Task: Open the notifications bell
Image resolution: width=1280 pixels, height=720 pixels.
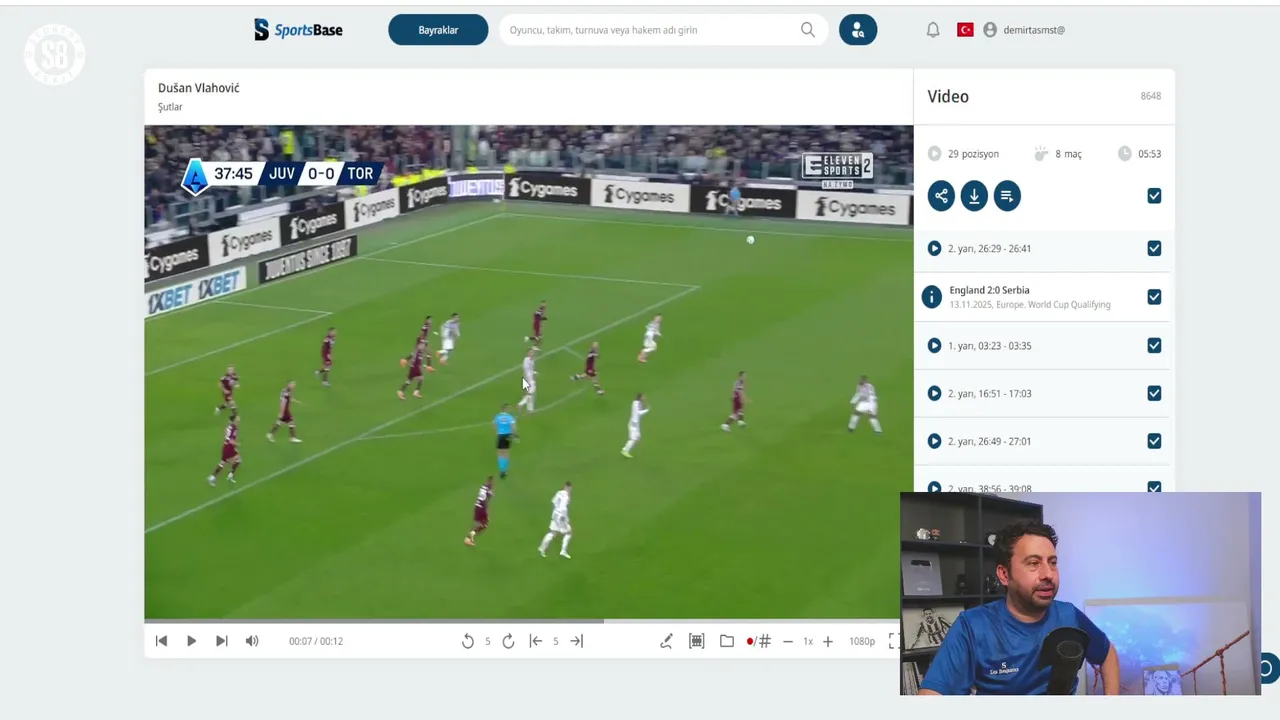Action: (933, 30)
